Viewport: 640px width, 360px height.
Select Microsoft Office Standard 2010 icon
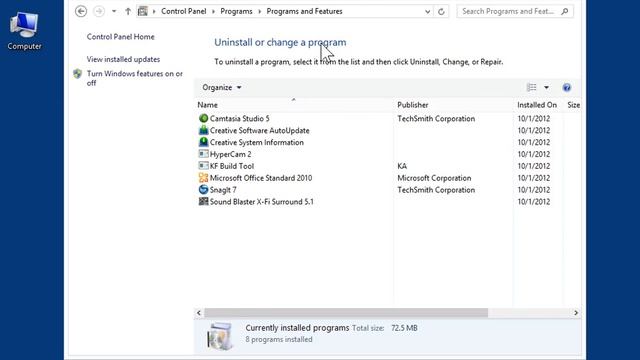[203, 178]
